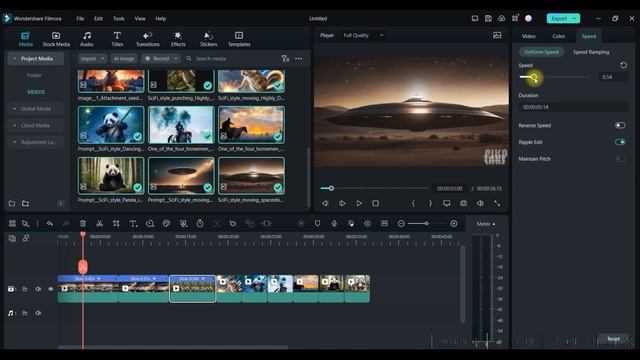Mute the audio track speaker icon

(38, 313)
